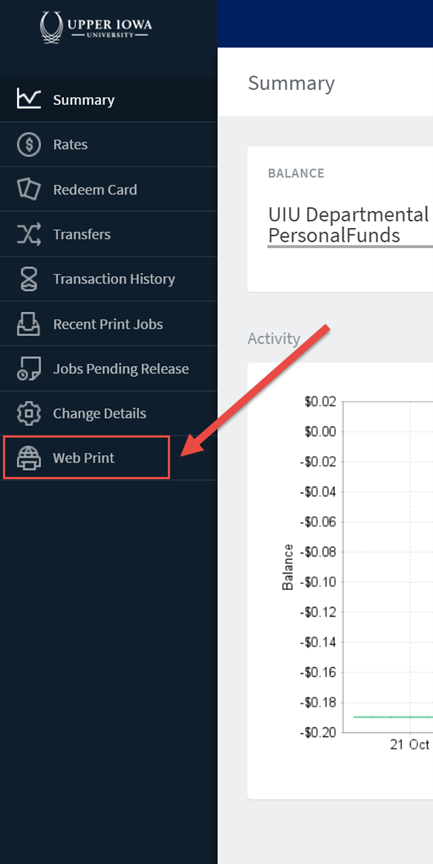Open the Change Details page
Image resolution: width=433 pixels, height=864 pixels.
click(x=109, y=413)
